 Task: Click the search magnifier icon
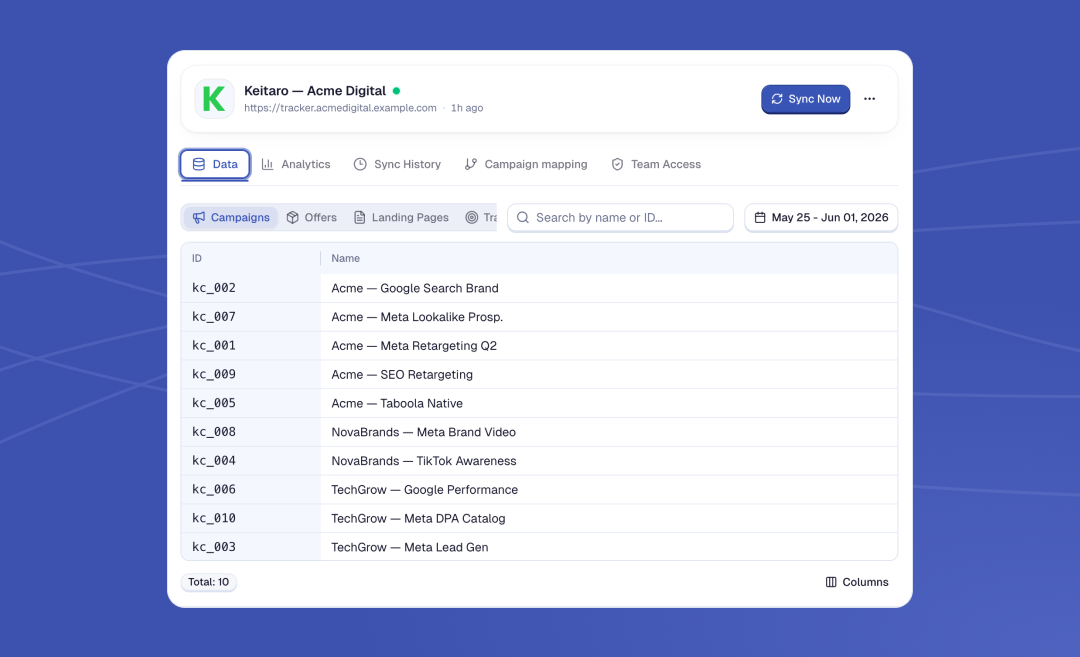(x=523, y=218)
